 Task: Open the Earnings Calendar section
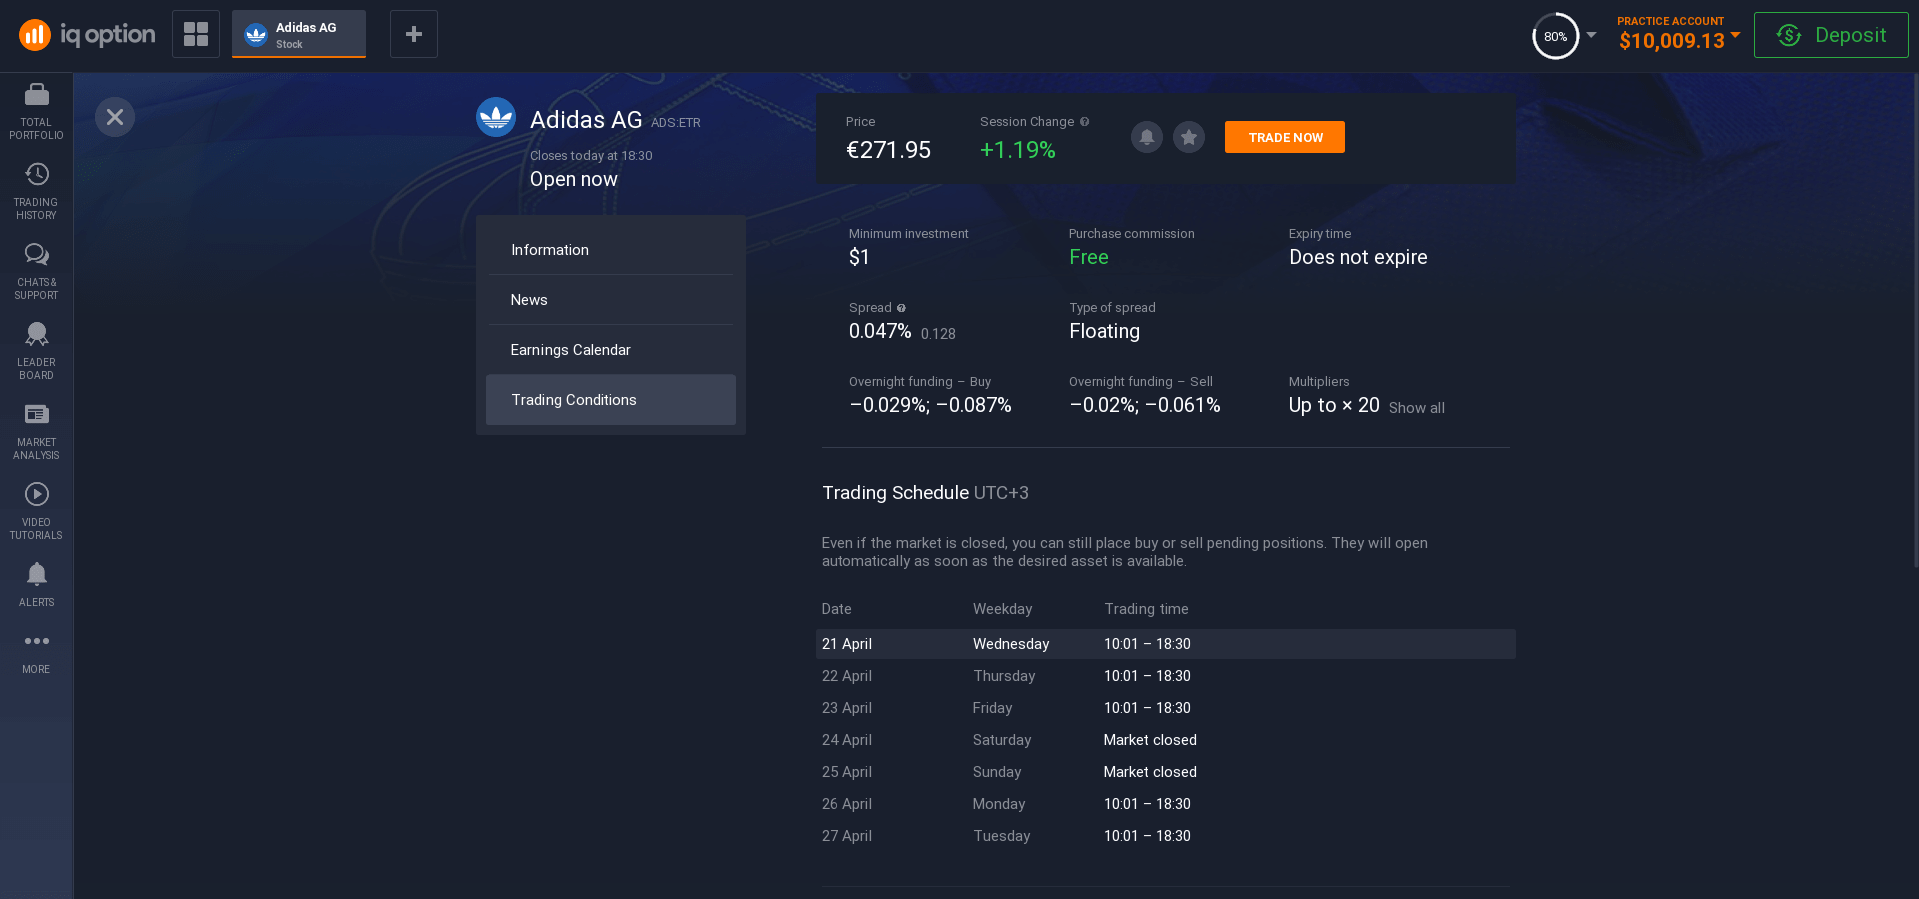pyautogui.click(x=611, y=350)
